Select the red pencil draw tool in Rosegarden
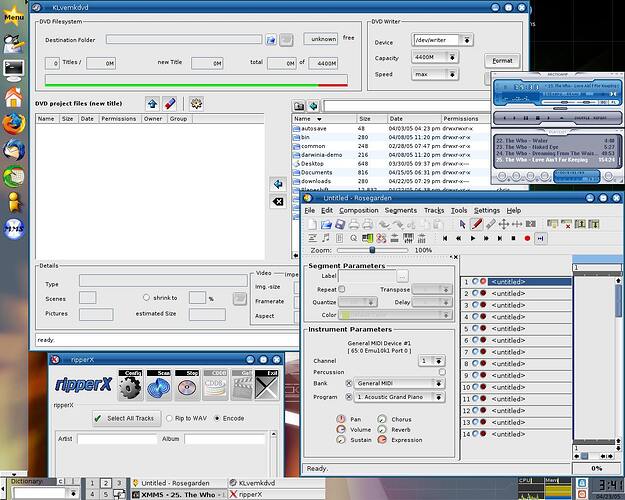This screenshot has height=500, width=625. pos(476,224)
